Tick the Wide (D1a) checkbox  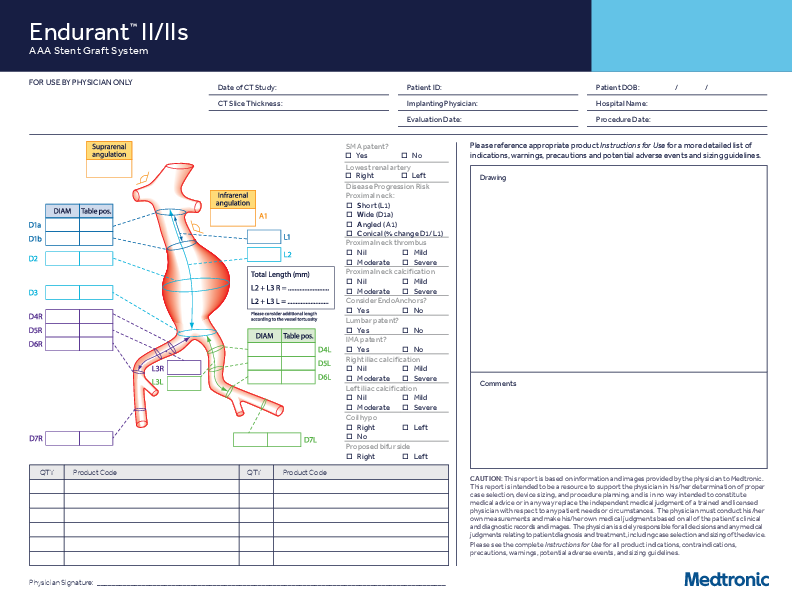[x=349, y=215]
